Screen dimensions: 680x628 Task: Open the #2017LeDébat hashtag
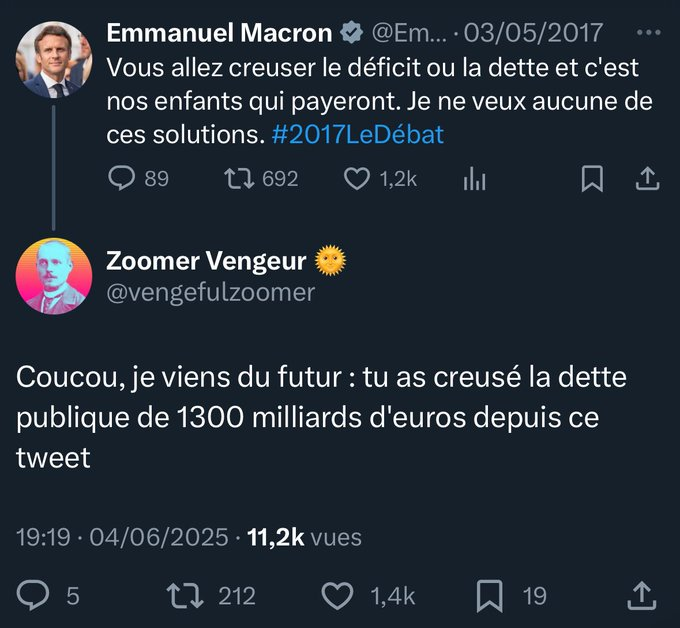[357, 134]
